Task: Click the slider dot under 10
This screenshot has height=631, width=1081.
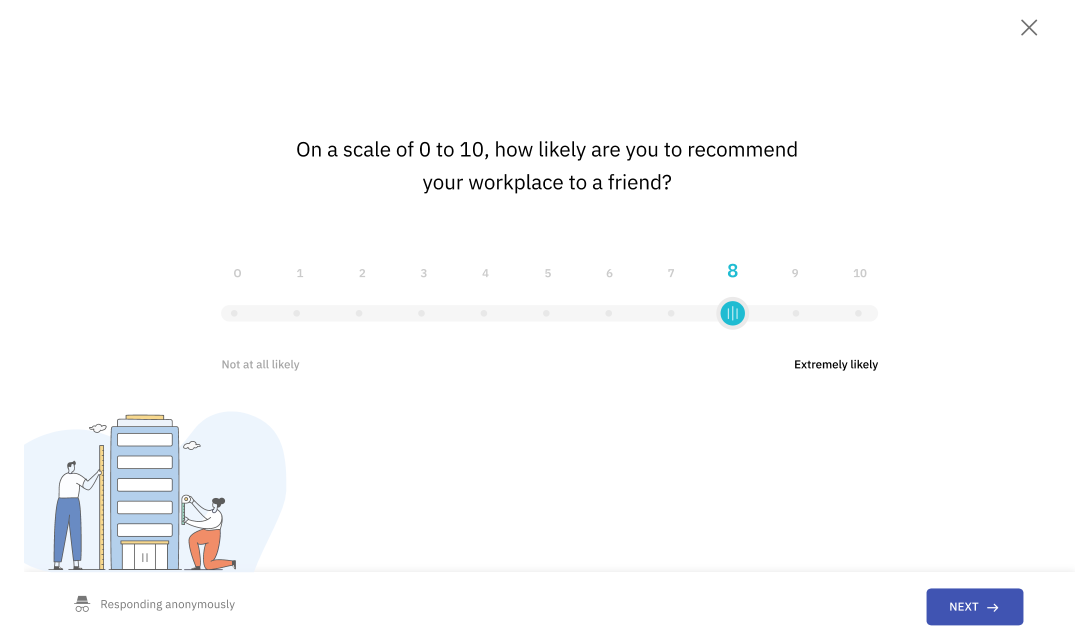Action: coord(858,313)
